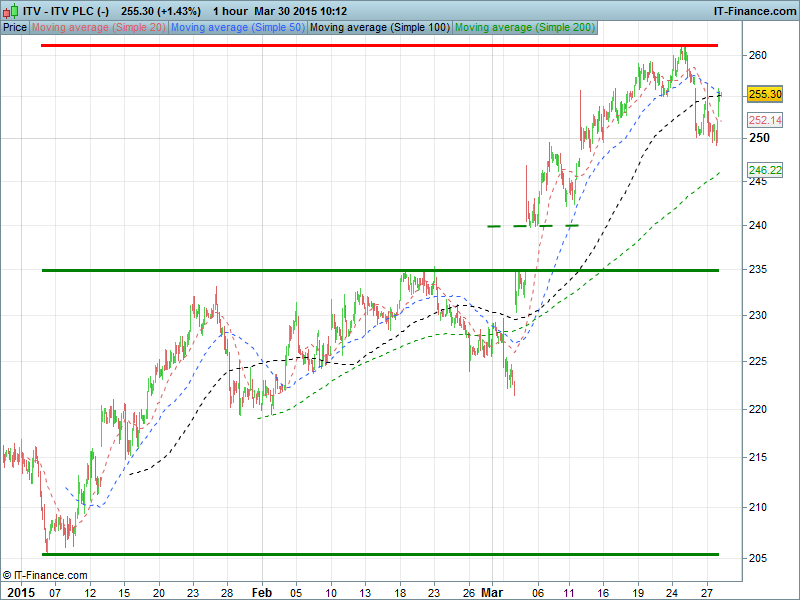
Task: Select the 252.14 moving average price tag
Action: pos(764,120)
